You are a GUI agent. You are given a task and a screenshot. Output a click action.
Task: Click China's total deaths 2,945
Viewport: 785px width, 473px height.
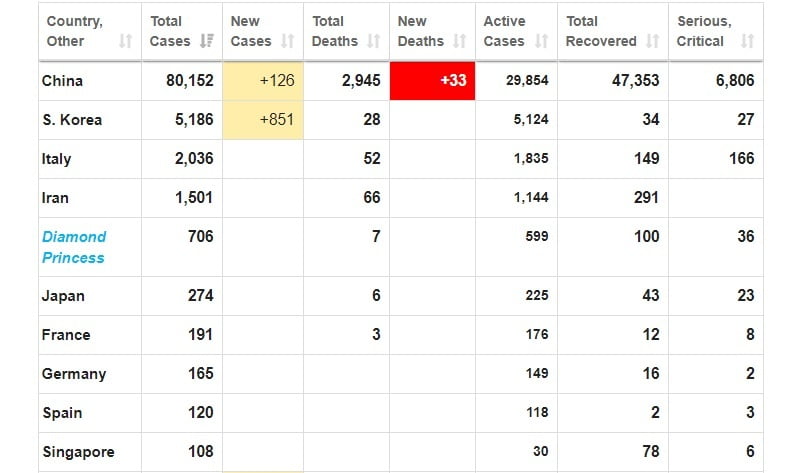tap(361, 81)
